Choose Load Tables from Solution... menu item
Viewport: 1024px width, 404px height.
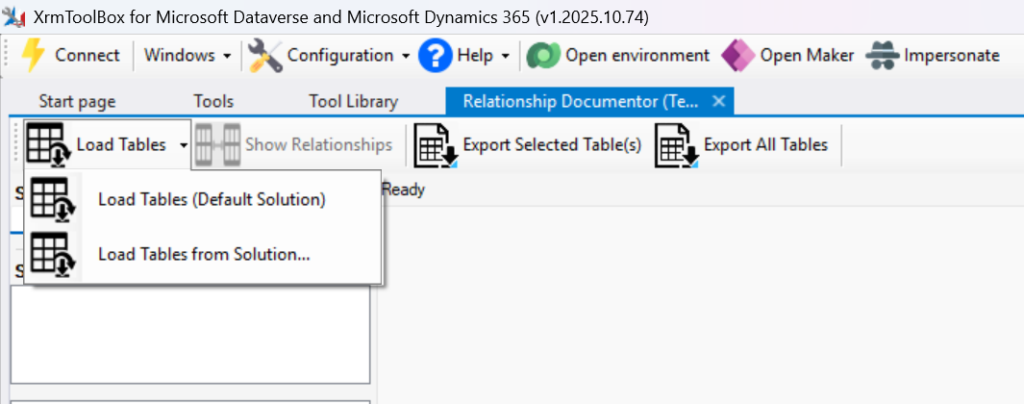[x=203, y=254]
